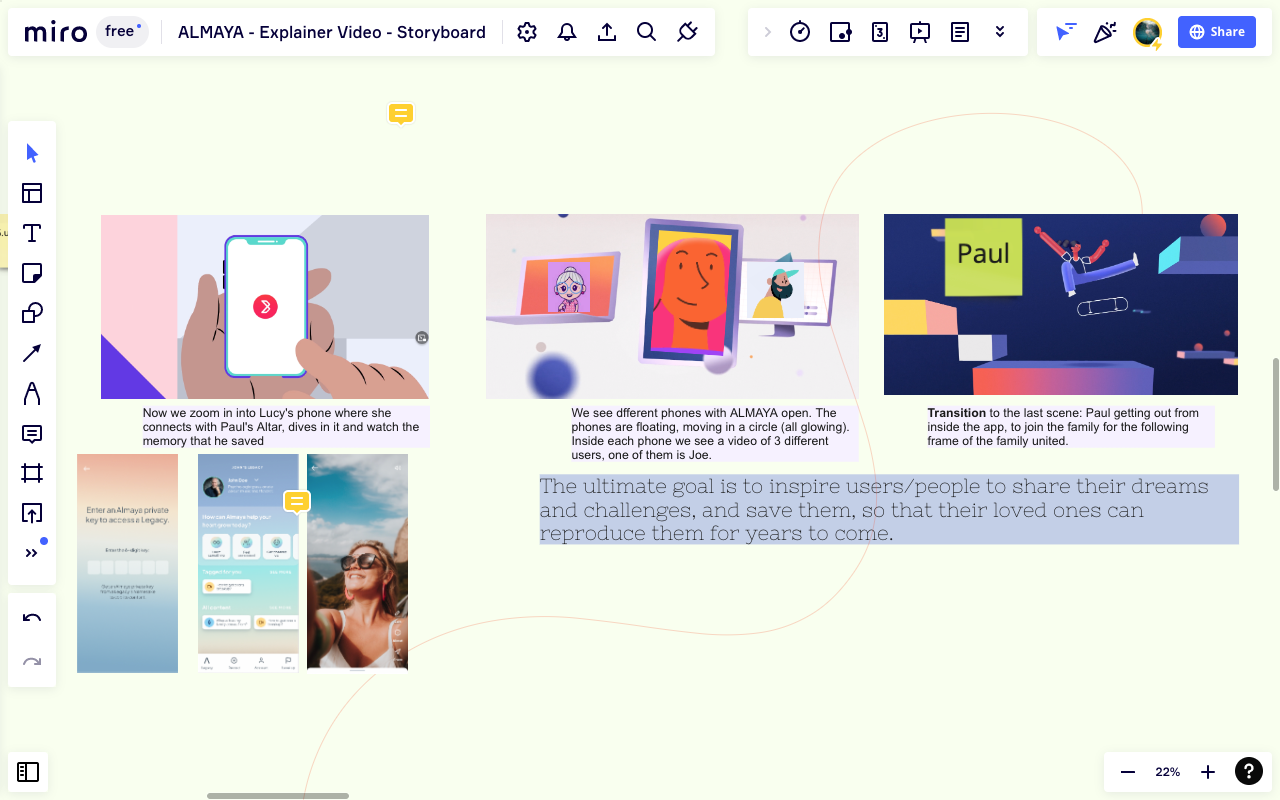This screenshot has height=800, width=1280.
Task: Select the floating phones illustration
Action: [672, 307]
